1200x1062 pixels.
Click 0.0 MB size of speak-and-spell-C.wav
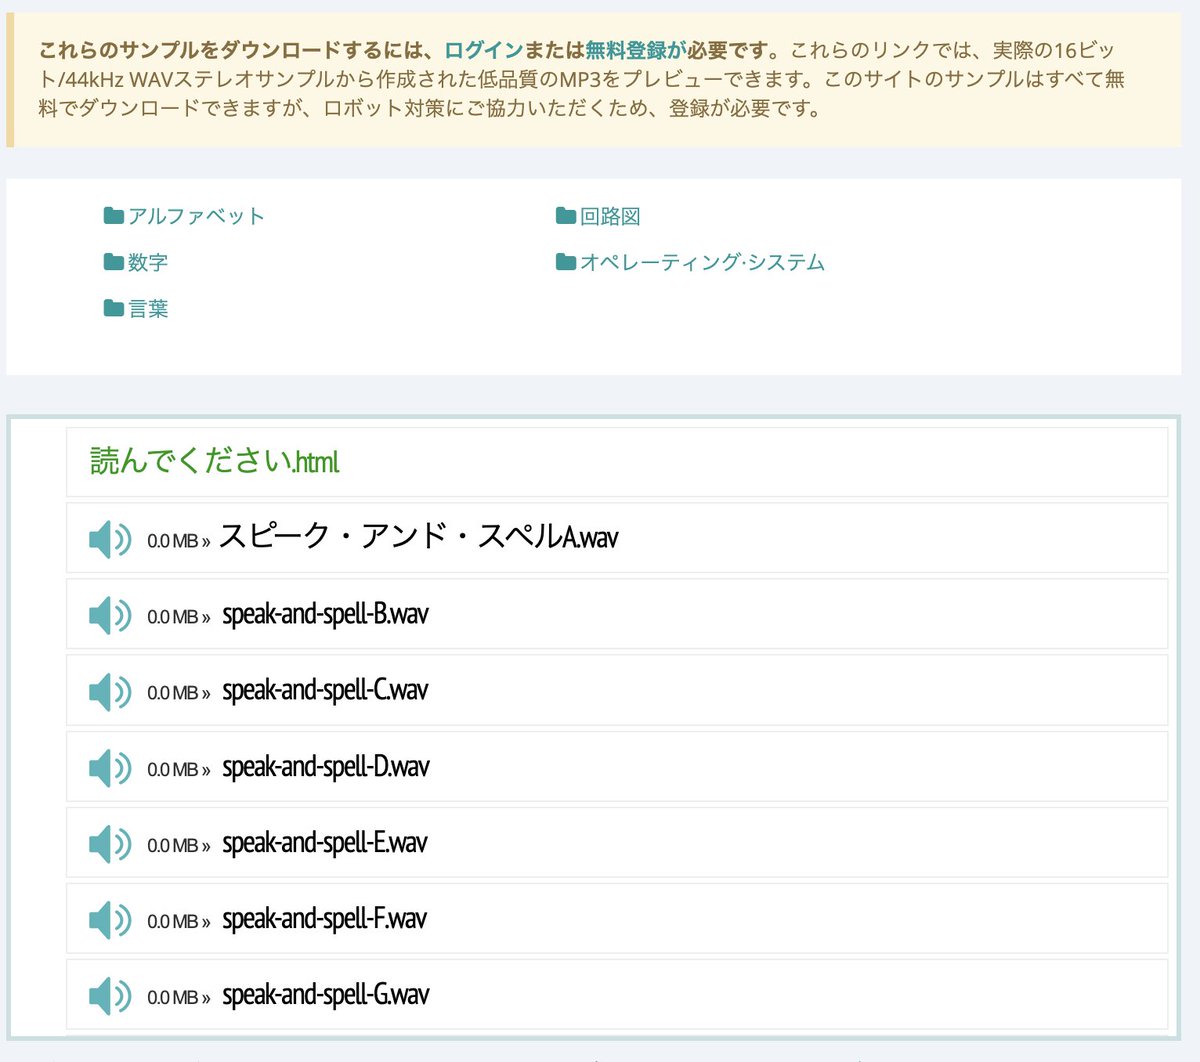pos(172,693)
